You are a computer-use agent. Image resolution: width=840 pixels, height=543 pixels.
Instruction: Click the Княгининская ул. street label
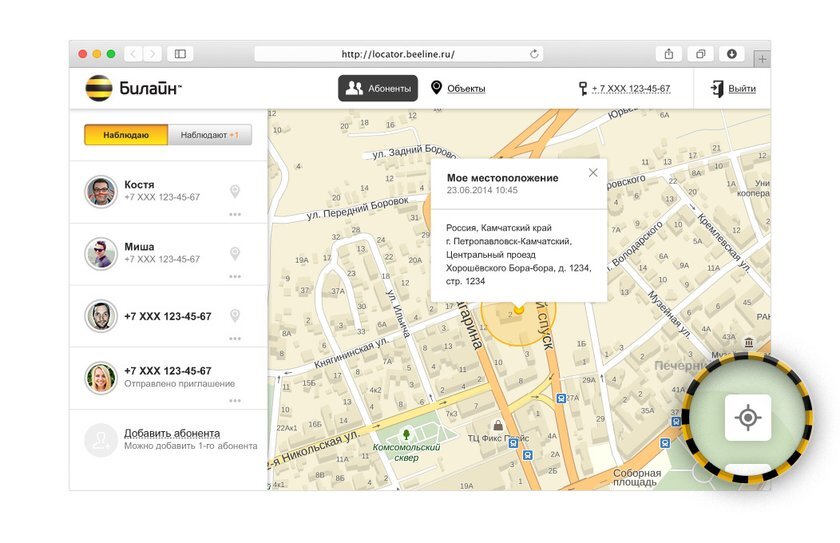(352, 352)
